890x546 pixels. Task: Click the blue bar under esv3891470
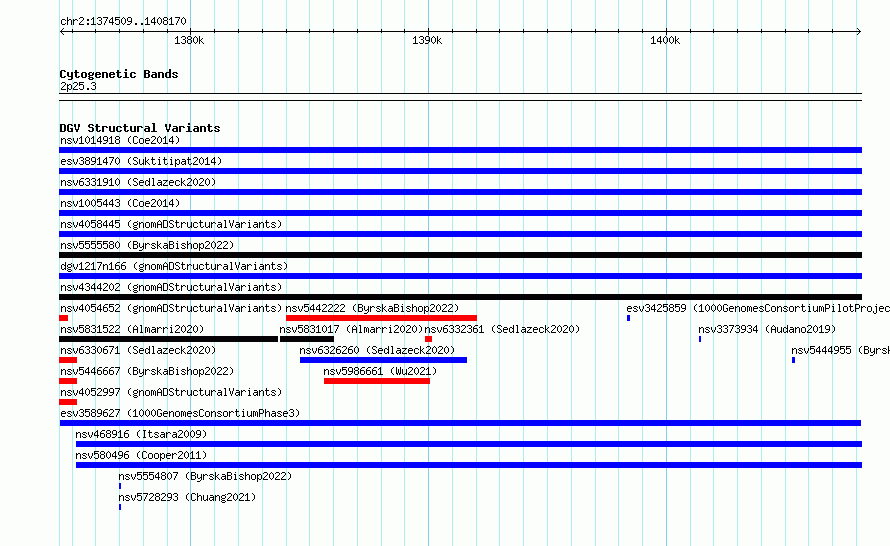[x=460, y=171]
